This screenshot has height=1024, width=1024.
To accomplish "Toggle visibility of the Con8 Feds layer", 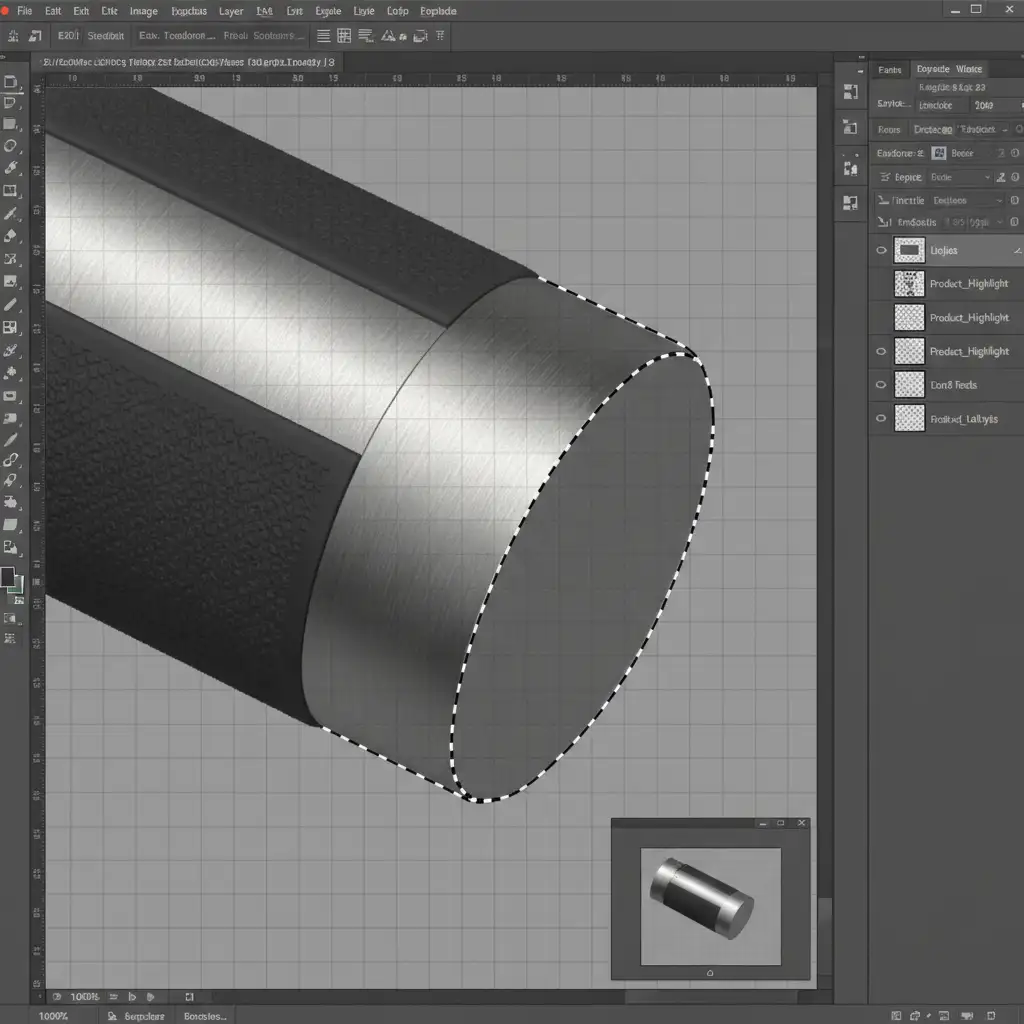I will tap(881, 385).
